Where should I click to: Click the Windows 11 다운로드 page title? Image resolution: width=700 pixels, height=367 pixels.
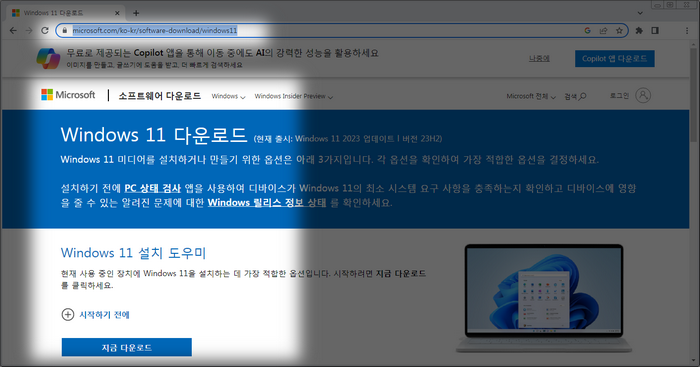tap(154, 134)
